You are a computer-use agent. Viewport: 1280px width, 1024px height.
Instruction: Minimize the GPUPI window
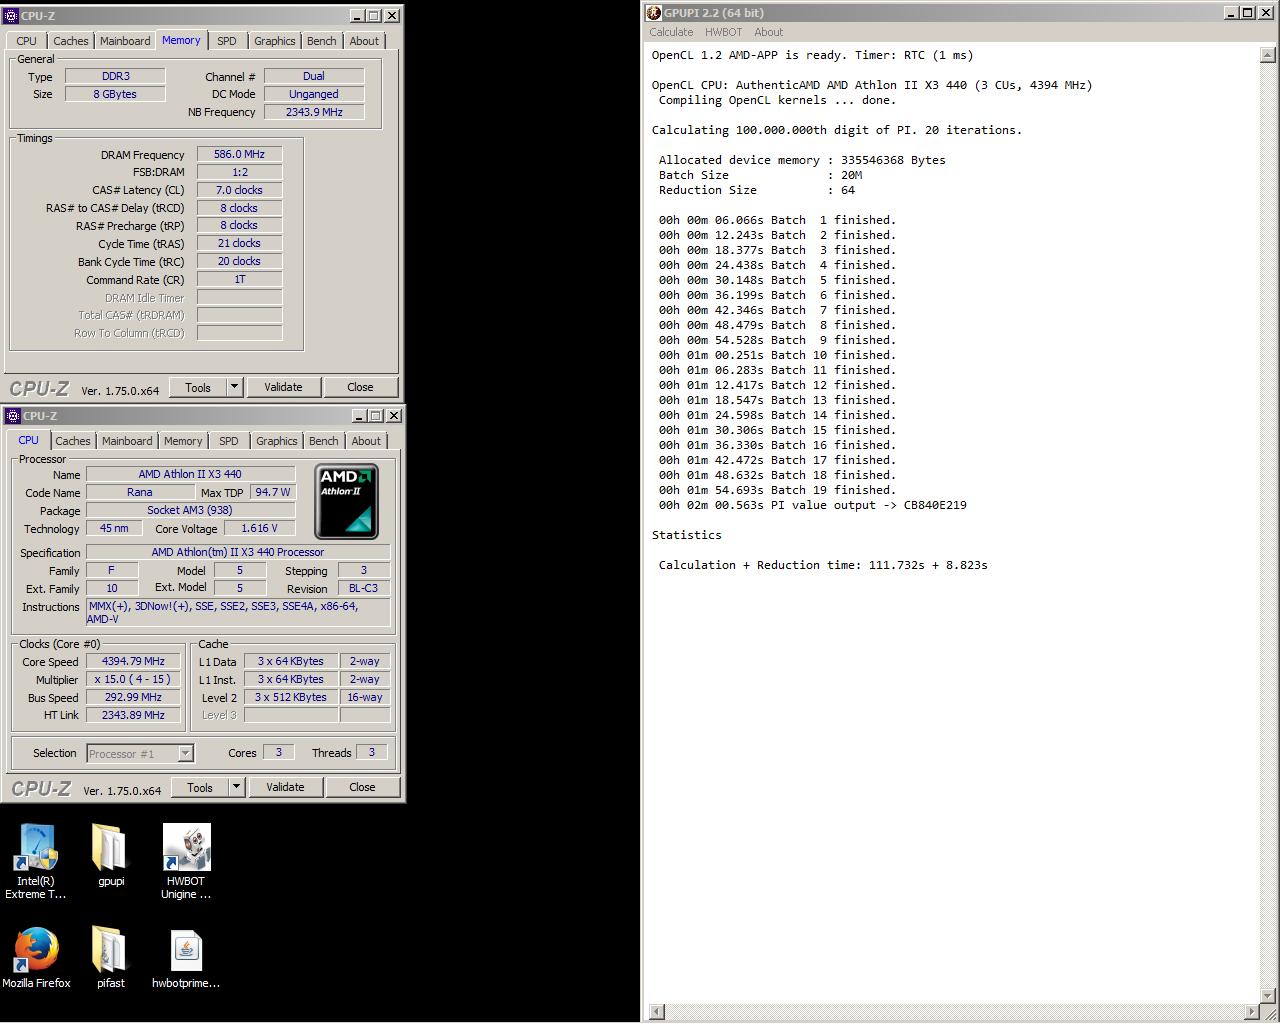click(x=1231, y=12)
